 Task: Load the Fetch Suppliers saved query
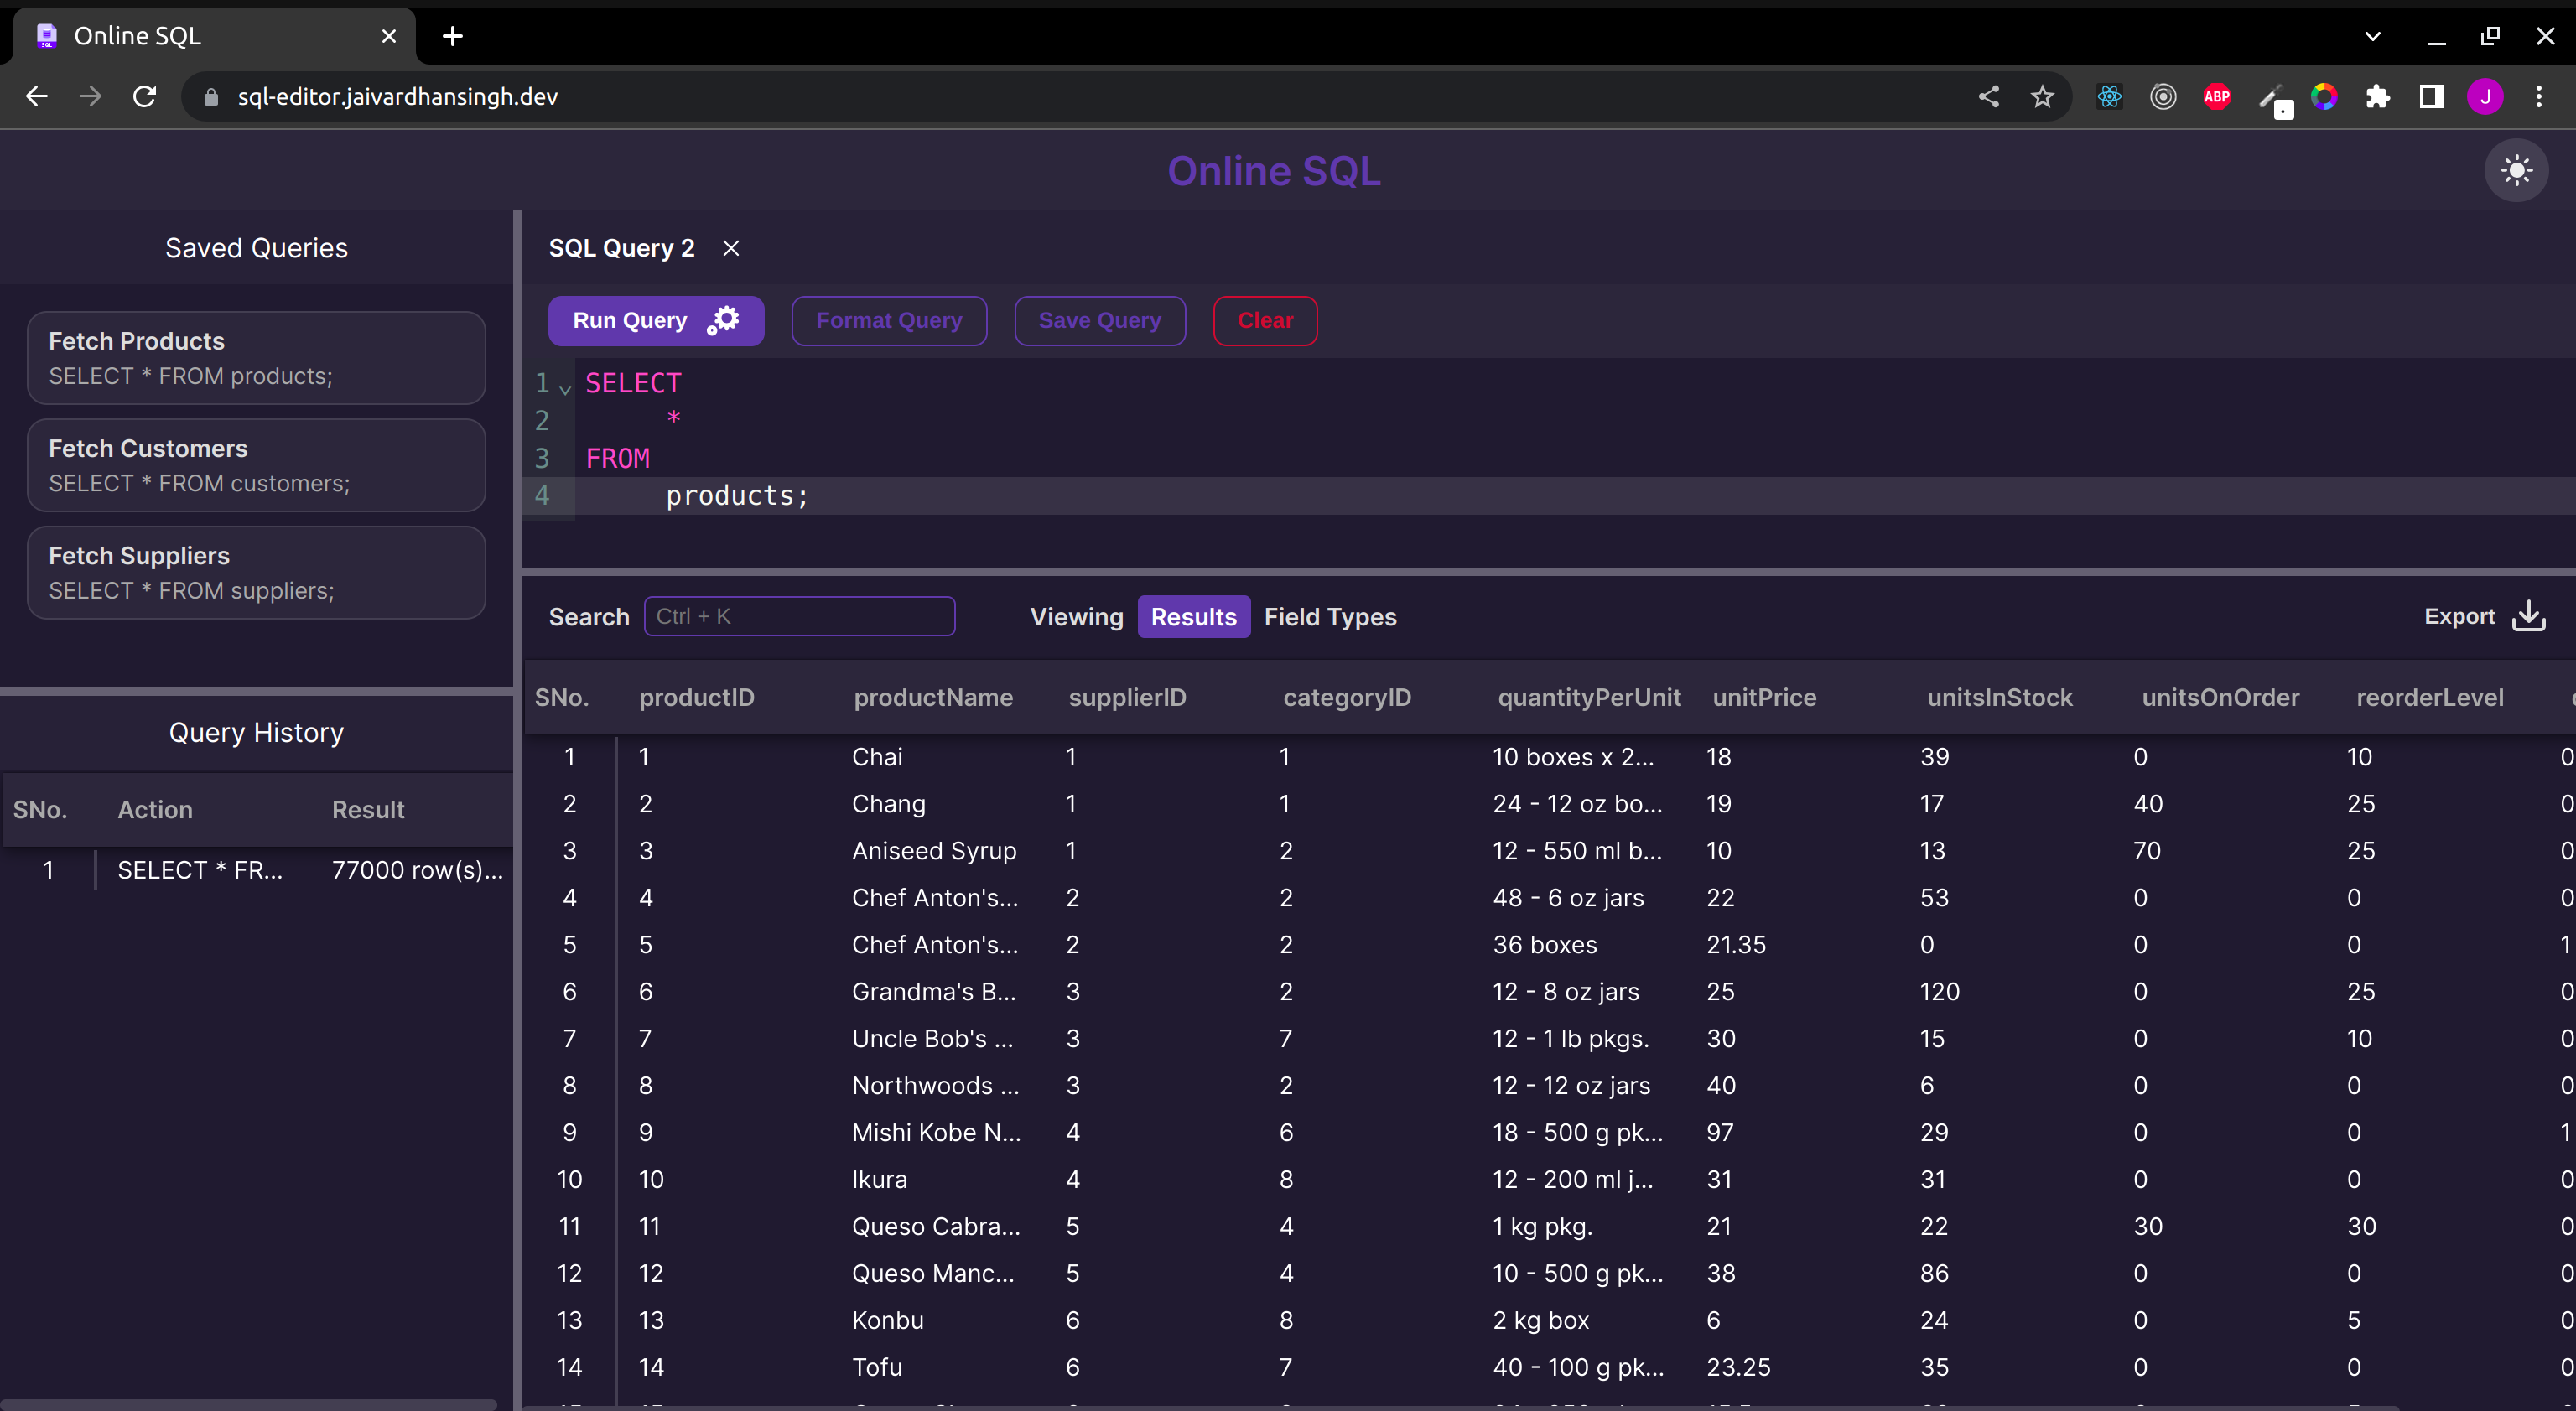[x=256, y=572]
